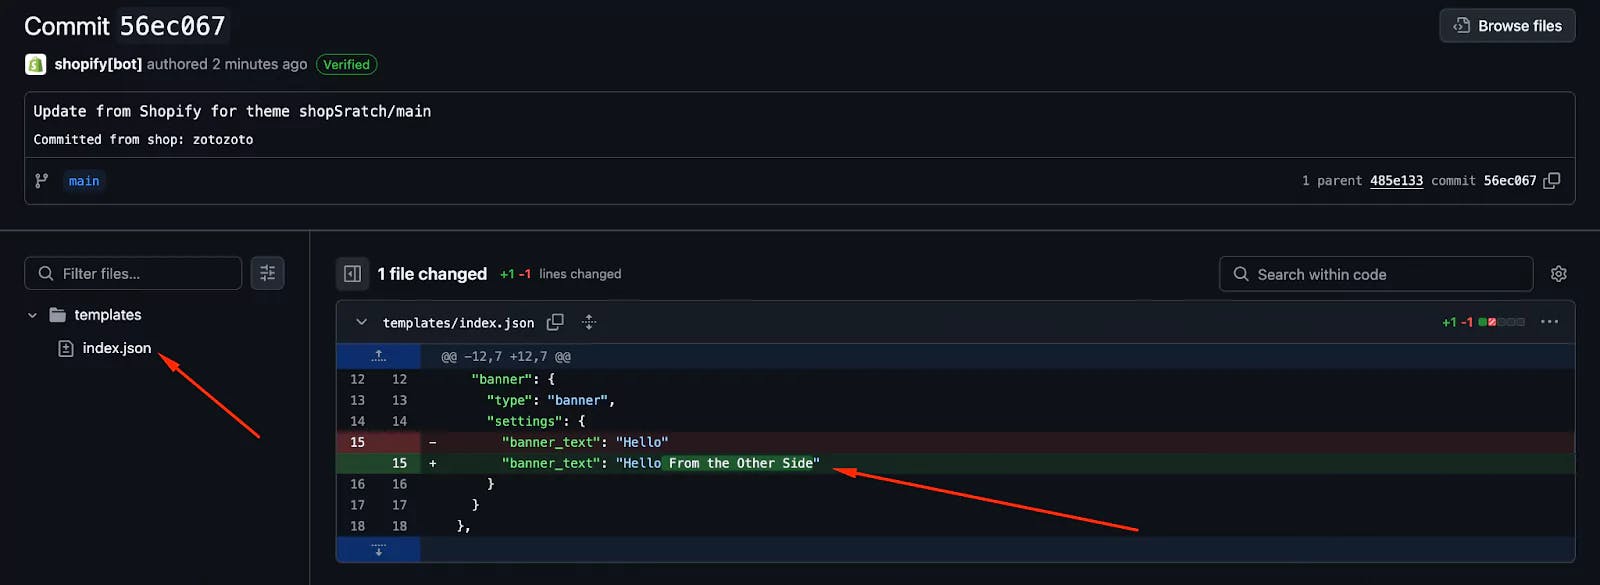The width and height of the screenshot is (1600, 585).
Task: Collapse the templates/index.json diff
Action: click(361, 322)
